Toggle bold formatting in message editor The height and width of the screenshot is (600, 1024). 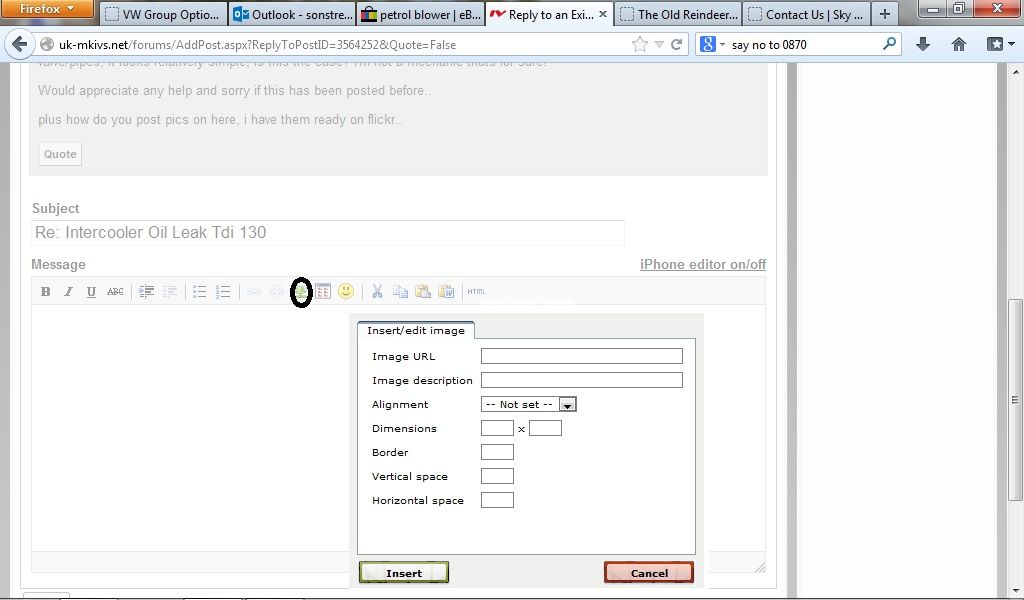point(45,292)
